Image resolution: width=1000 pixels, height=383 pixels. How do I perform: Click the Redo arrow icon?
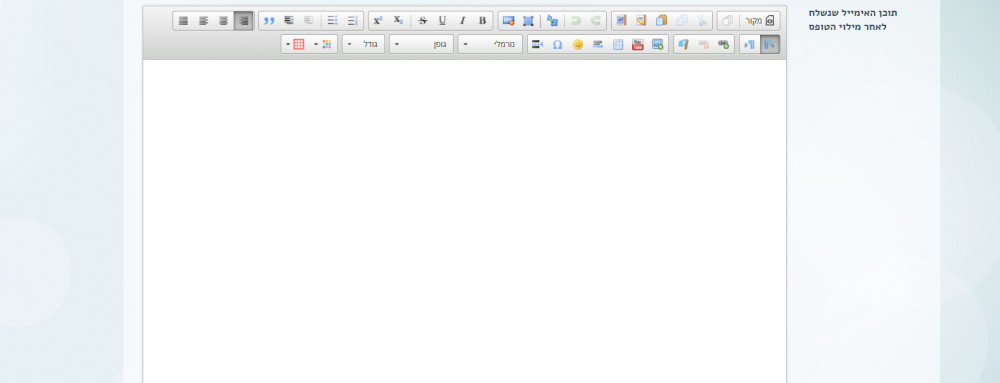575,20
